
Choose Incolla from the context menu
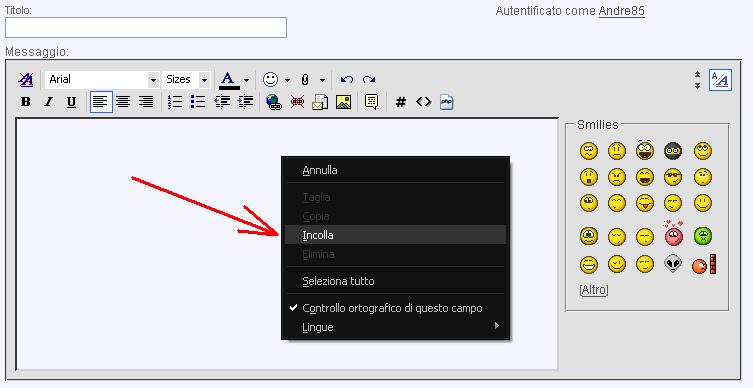[395, 235]
